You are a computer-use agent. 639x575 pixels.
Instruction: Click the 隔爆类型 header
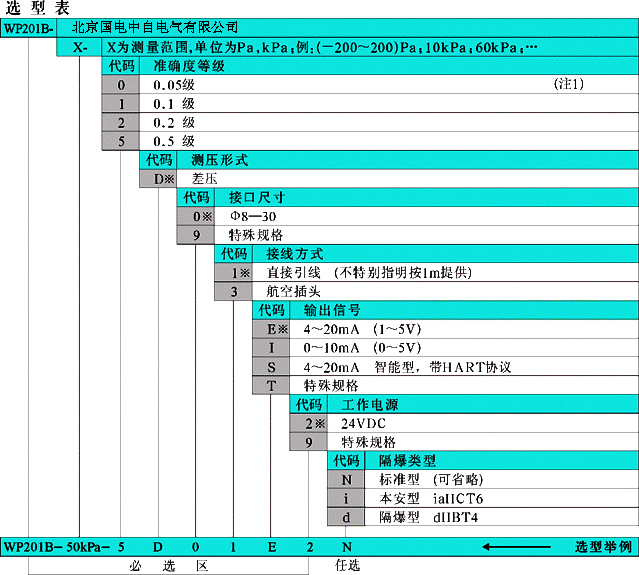pyautogui.click(x=408, y=460)
